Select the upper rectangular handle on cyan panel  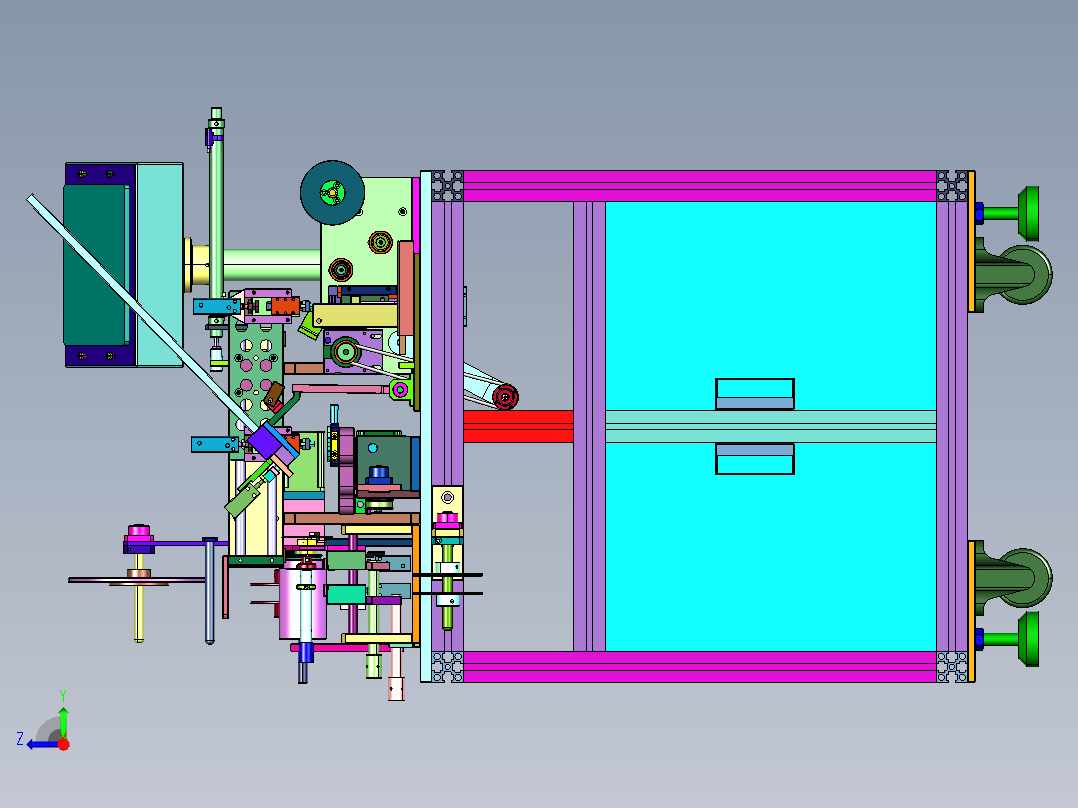click(755, 394)
